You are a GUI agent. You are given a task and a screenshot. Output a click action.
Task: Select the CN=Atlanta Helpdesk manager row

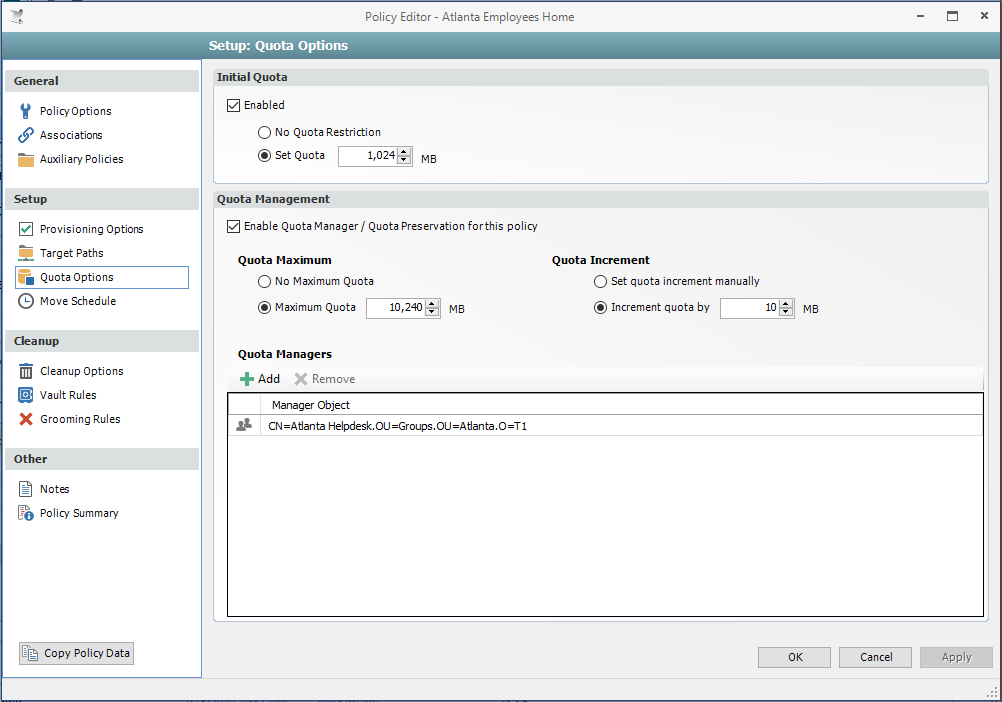tap(605, 426)
